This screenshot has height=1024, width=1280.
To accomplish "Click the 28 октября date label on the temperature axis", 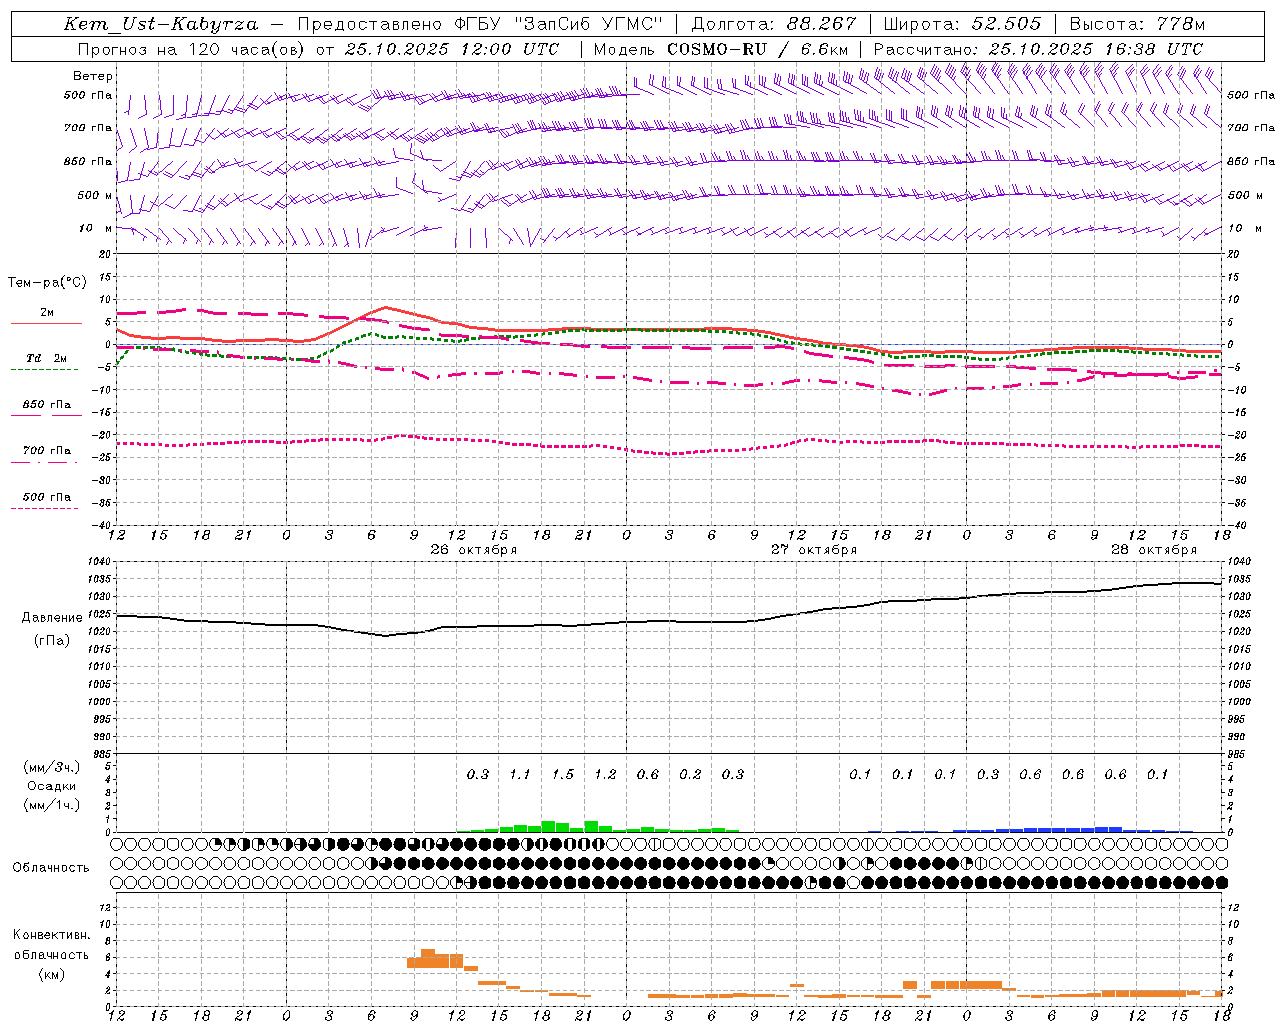I will pyautogui.click(x=1154, y=550).
